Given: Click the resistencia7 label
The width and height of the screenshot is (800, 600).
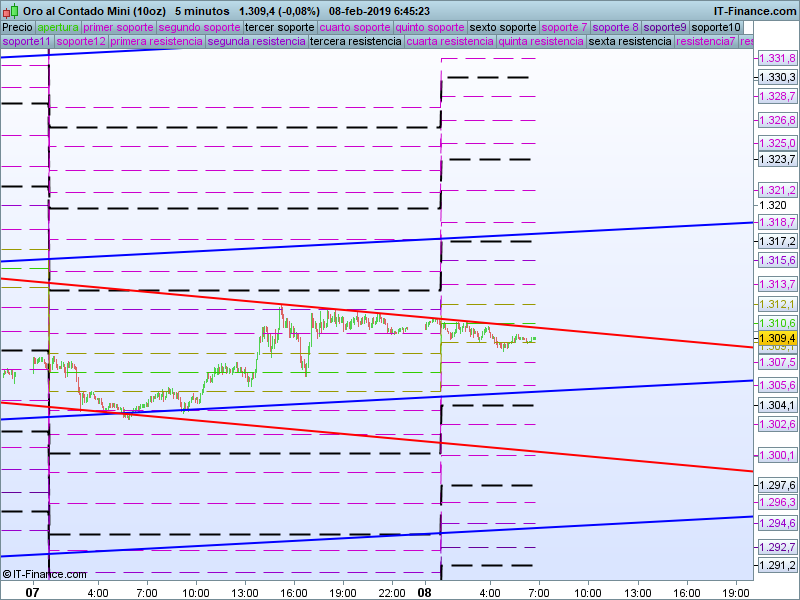Looking at the screenshot, I should (x=706, y=41).
